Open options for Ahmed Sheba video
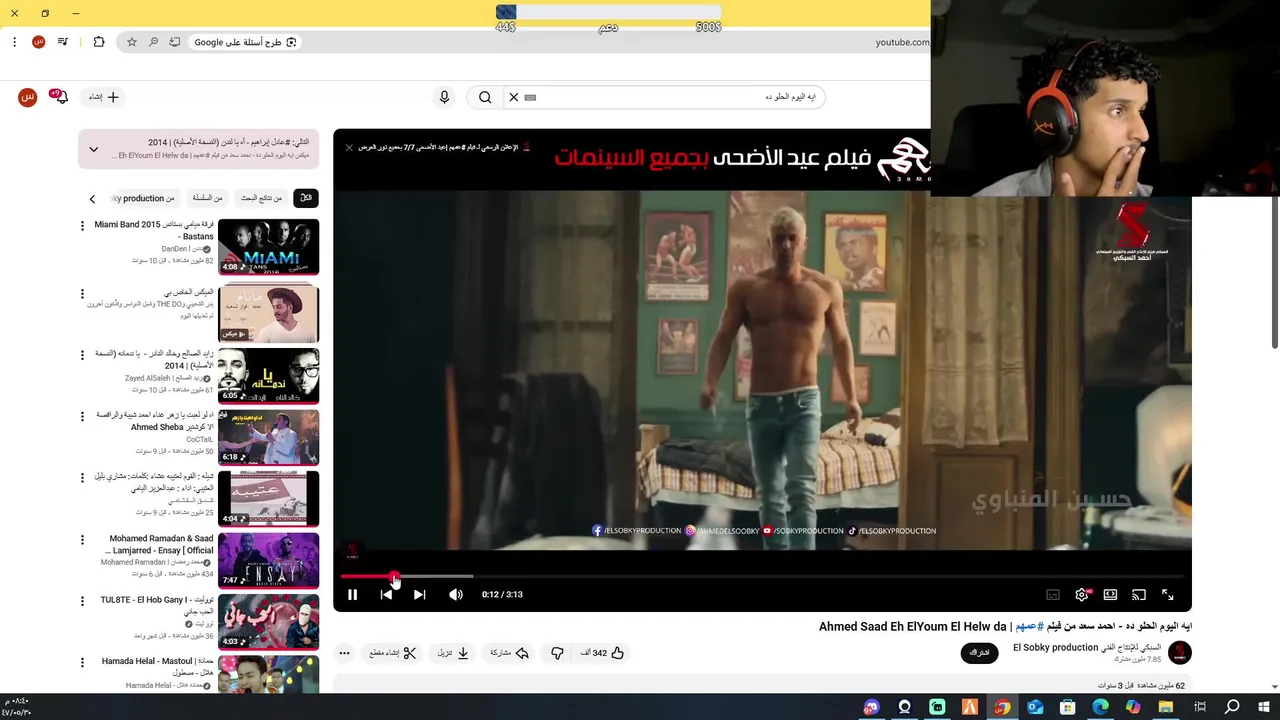Image resolution: width=1280 pixels, height=720 pixels. pyautogui.click(x=82, y=416)
